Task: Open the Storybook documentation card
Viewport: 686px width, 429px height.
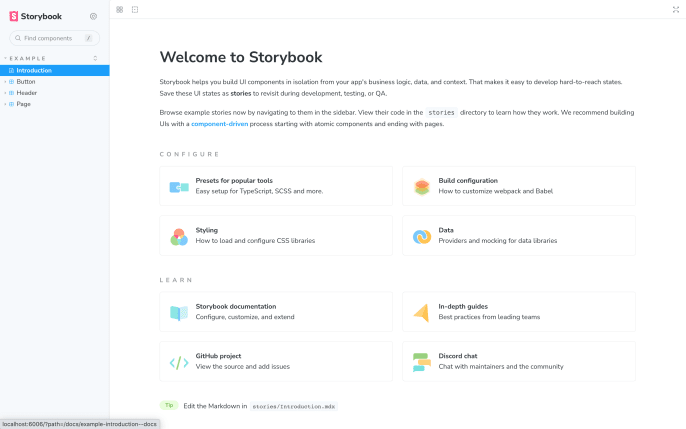Action: [276, 312]
